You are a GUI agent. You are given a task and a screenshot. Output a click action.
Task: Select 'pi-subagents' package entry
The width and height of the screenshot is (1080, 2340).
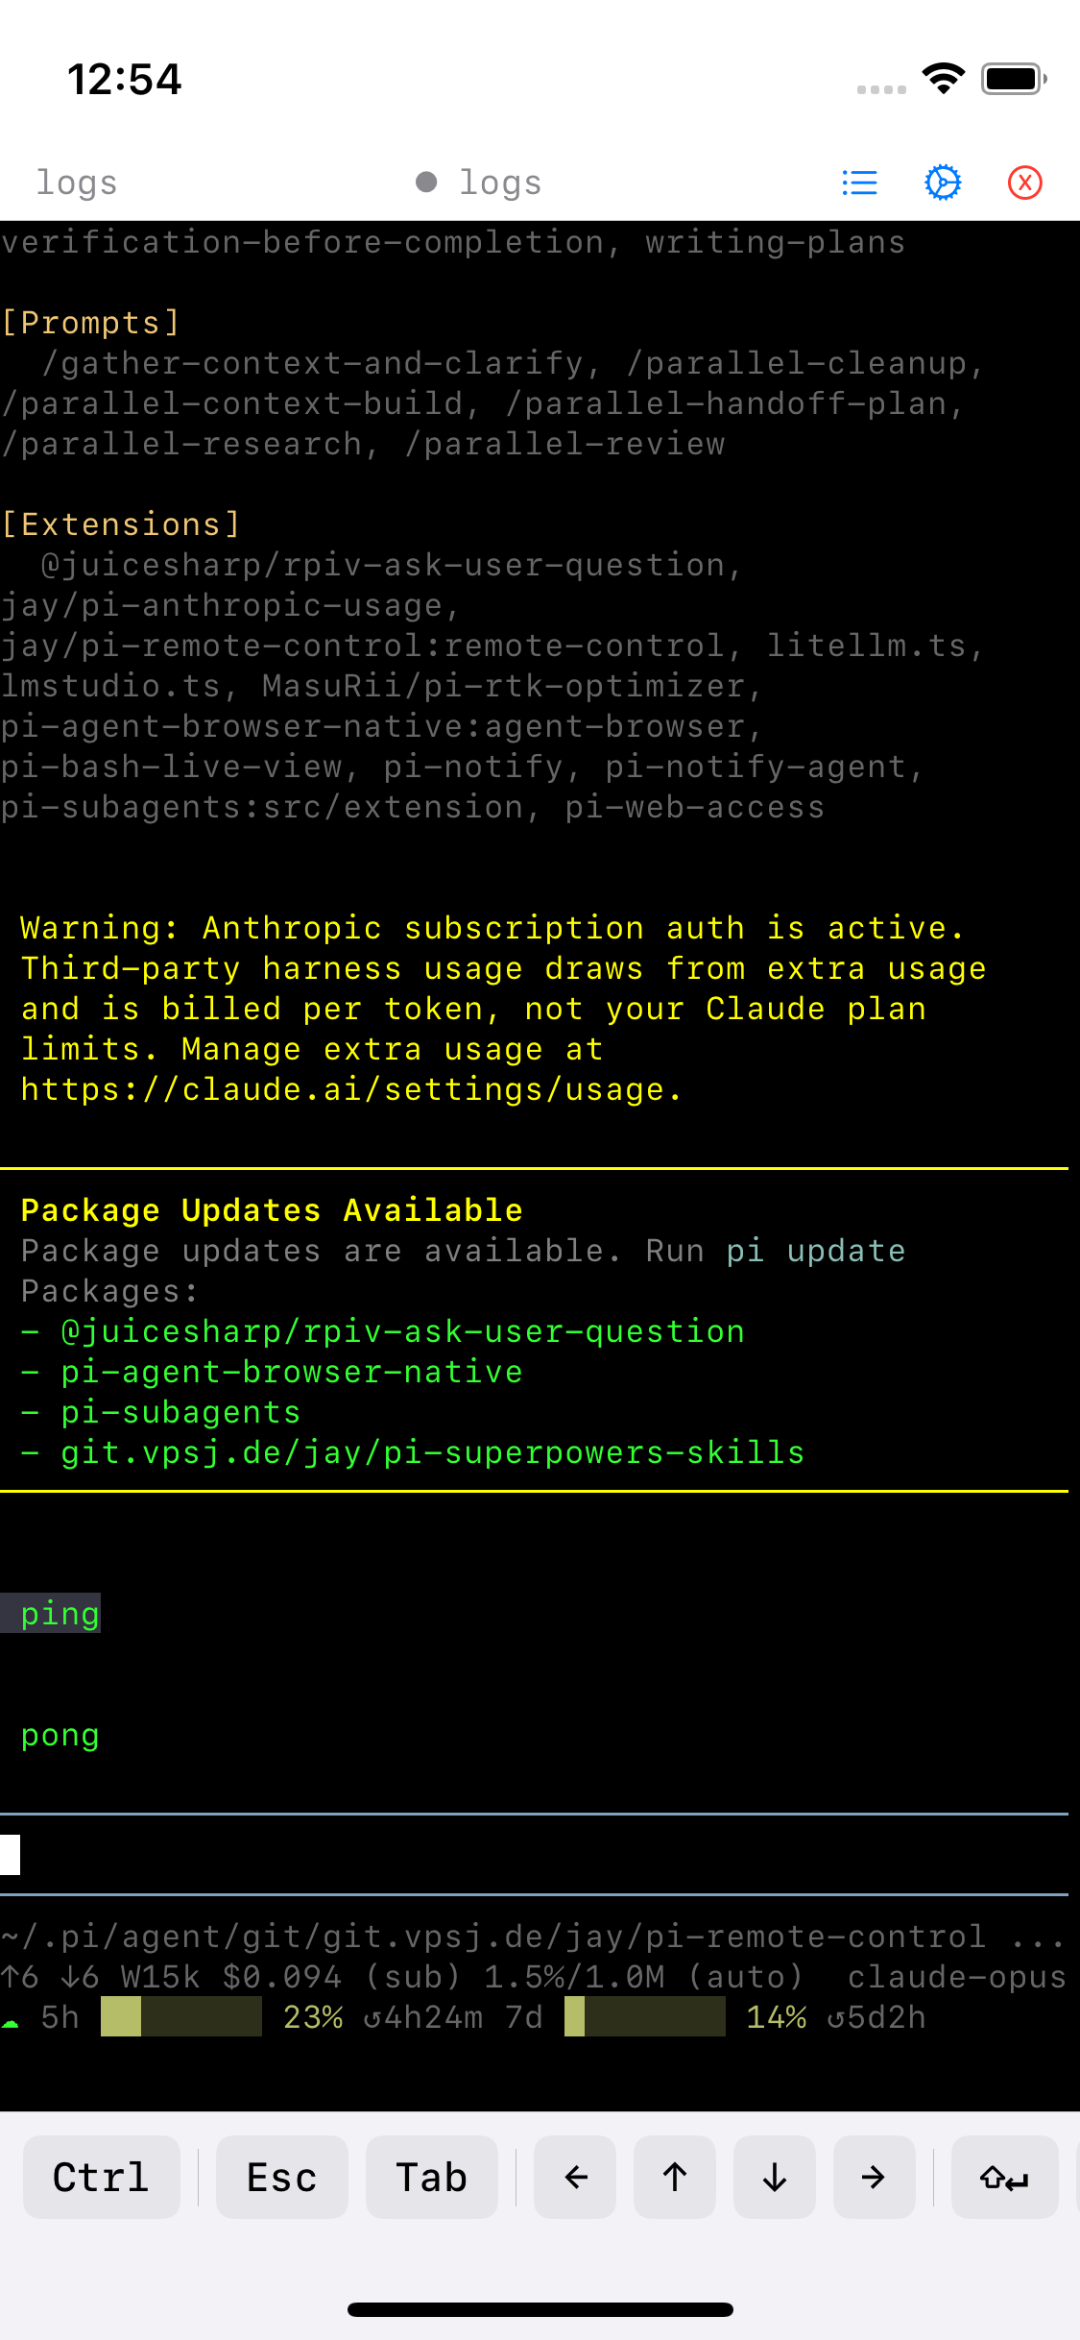[180, 1412]
